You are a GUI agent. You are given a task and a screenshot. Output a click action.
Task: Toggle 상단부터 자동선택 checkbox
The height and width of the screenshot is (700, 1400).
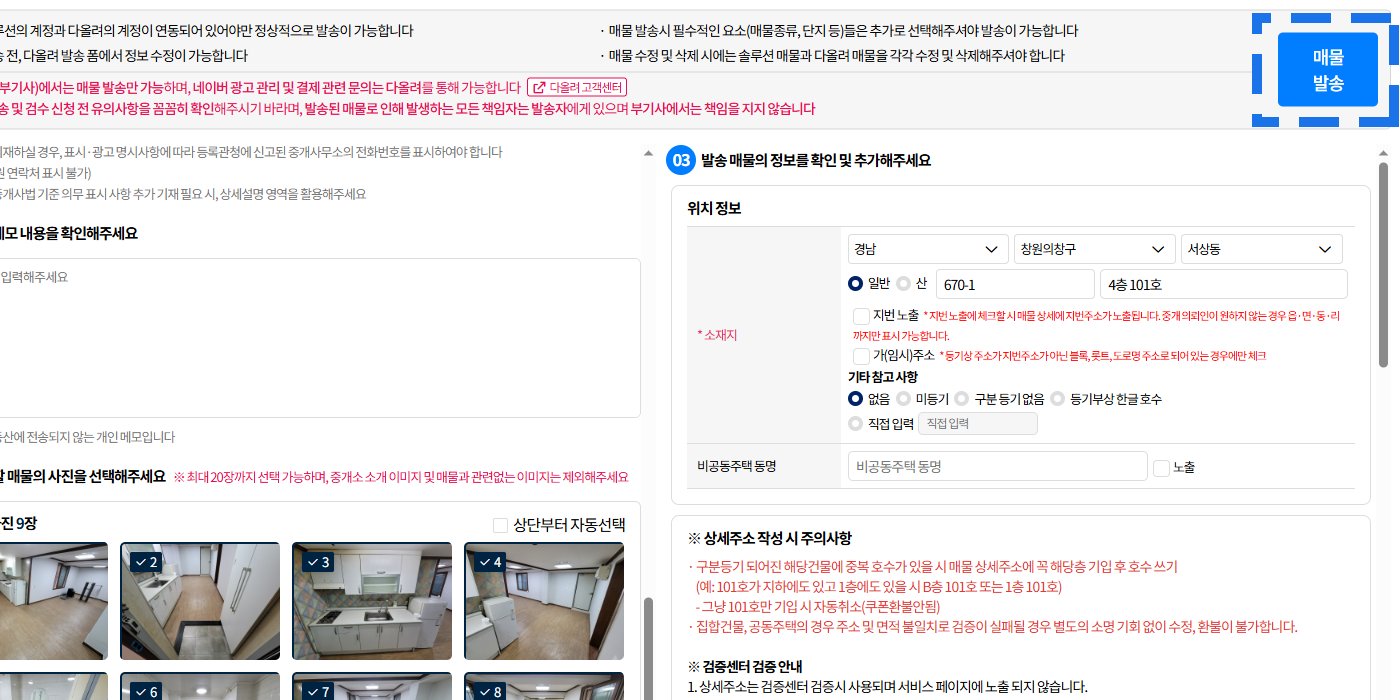click(501, 525)
